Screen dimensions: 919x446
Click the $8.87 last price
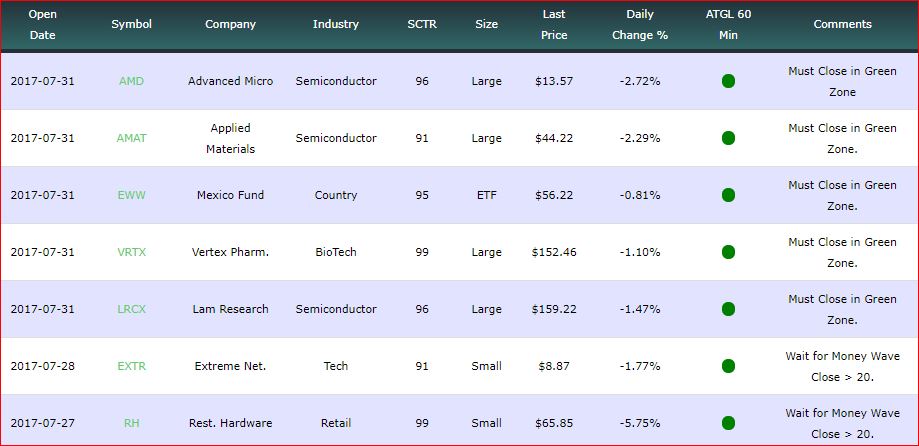(554, 366)
